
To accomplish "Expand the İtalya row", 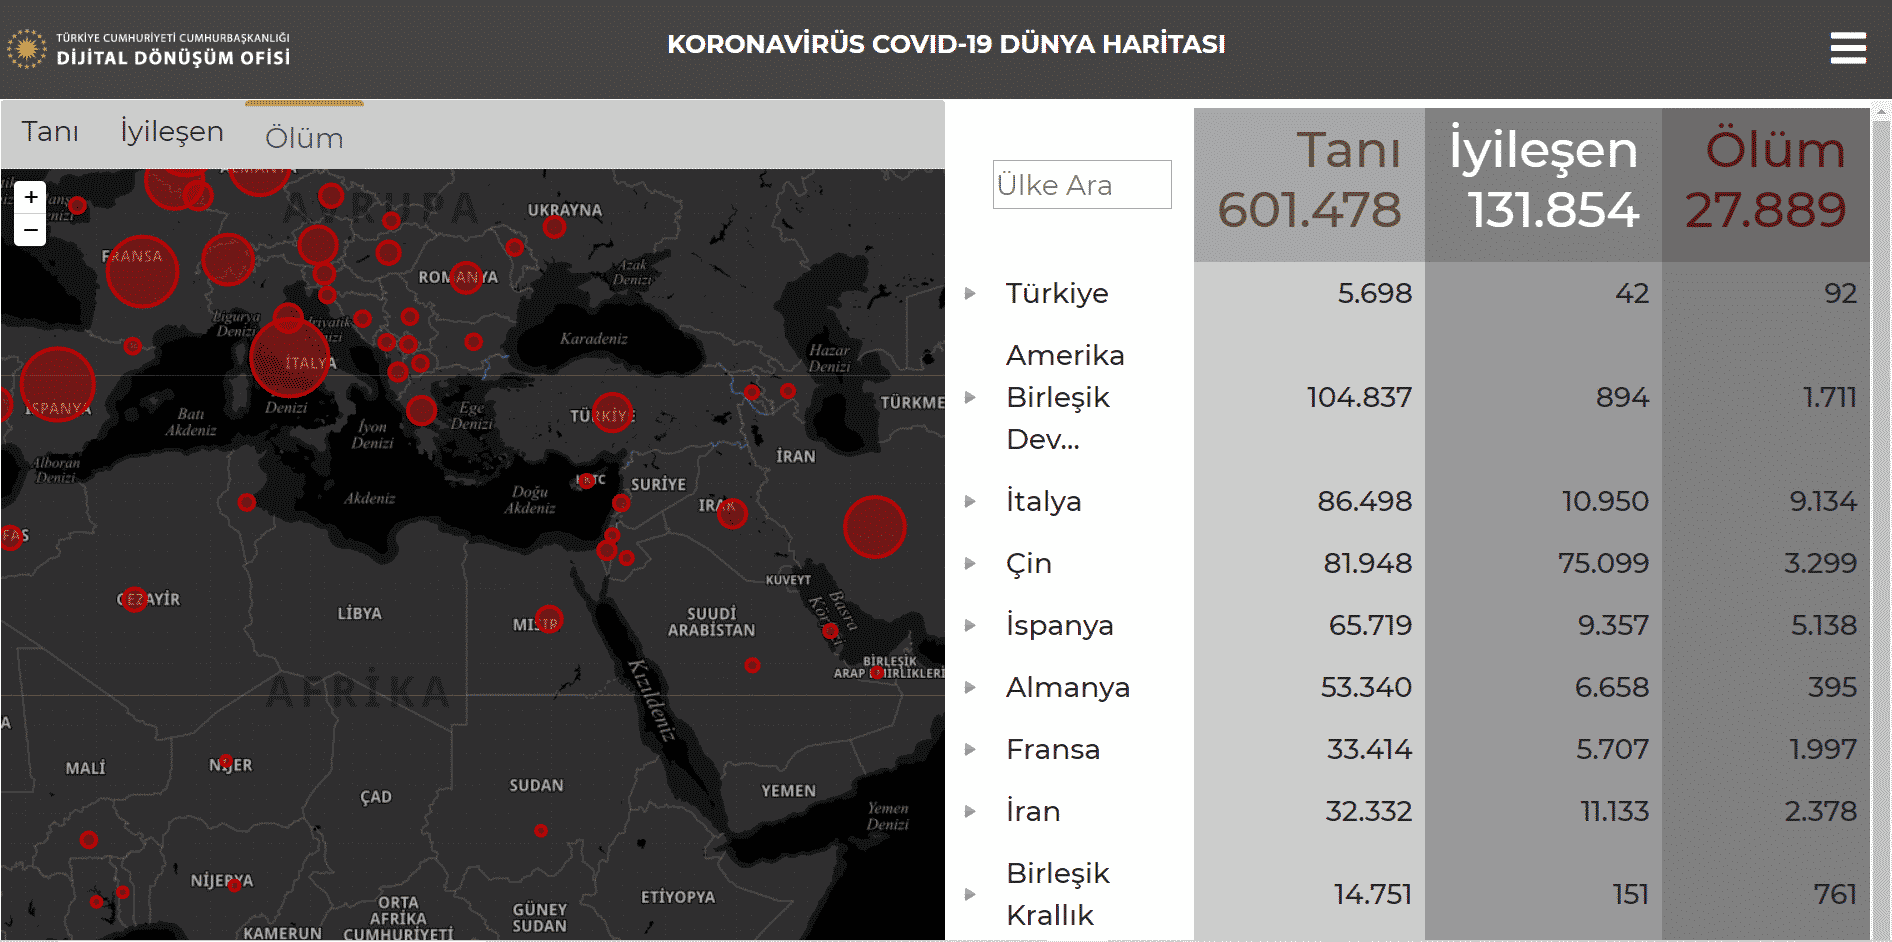I will pos(970,501).
